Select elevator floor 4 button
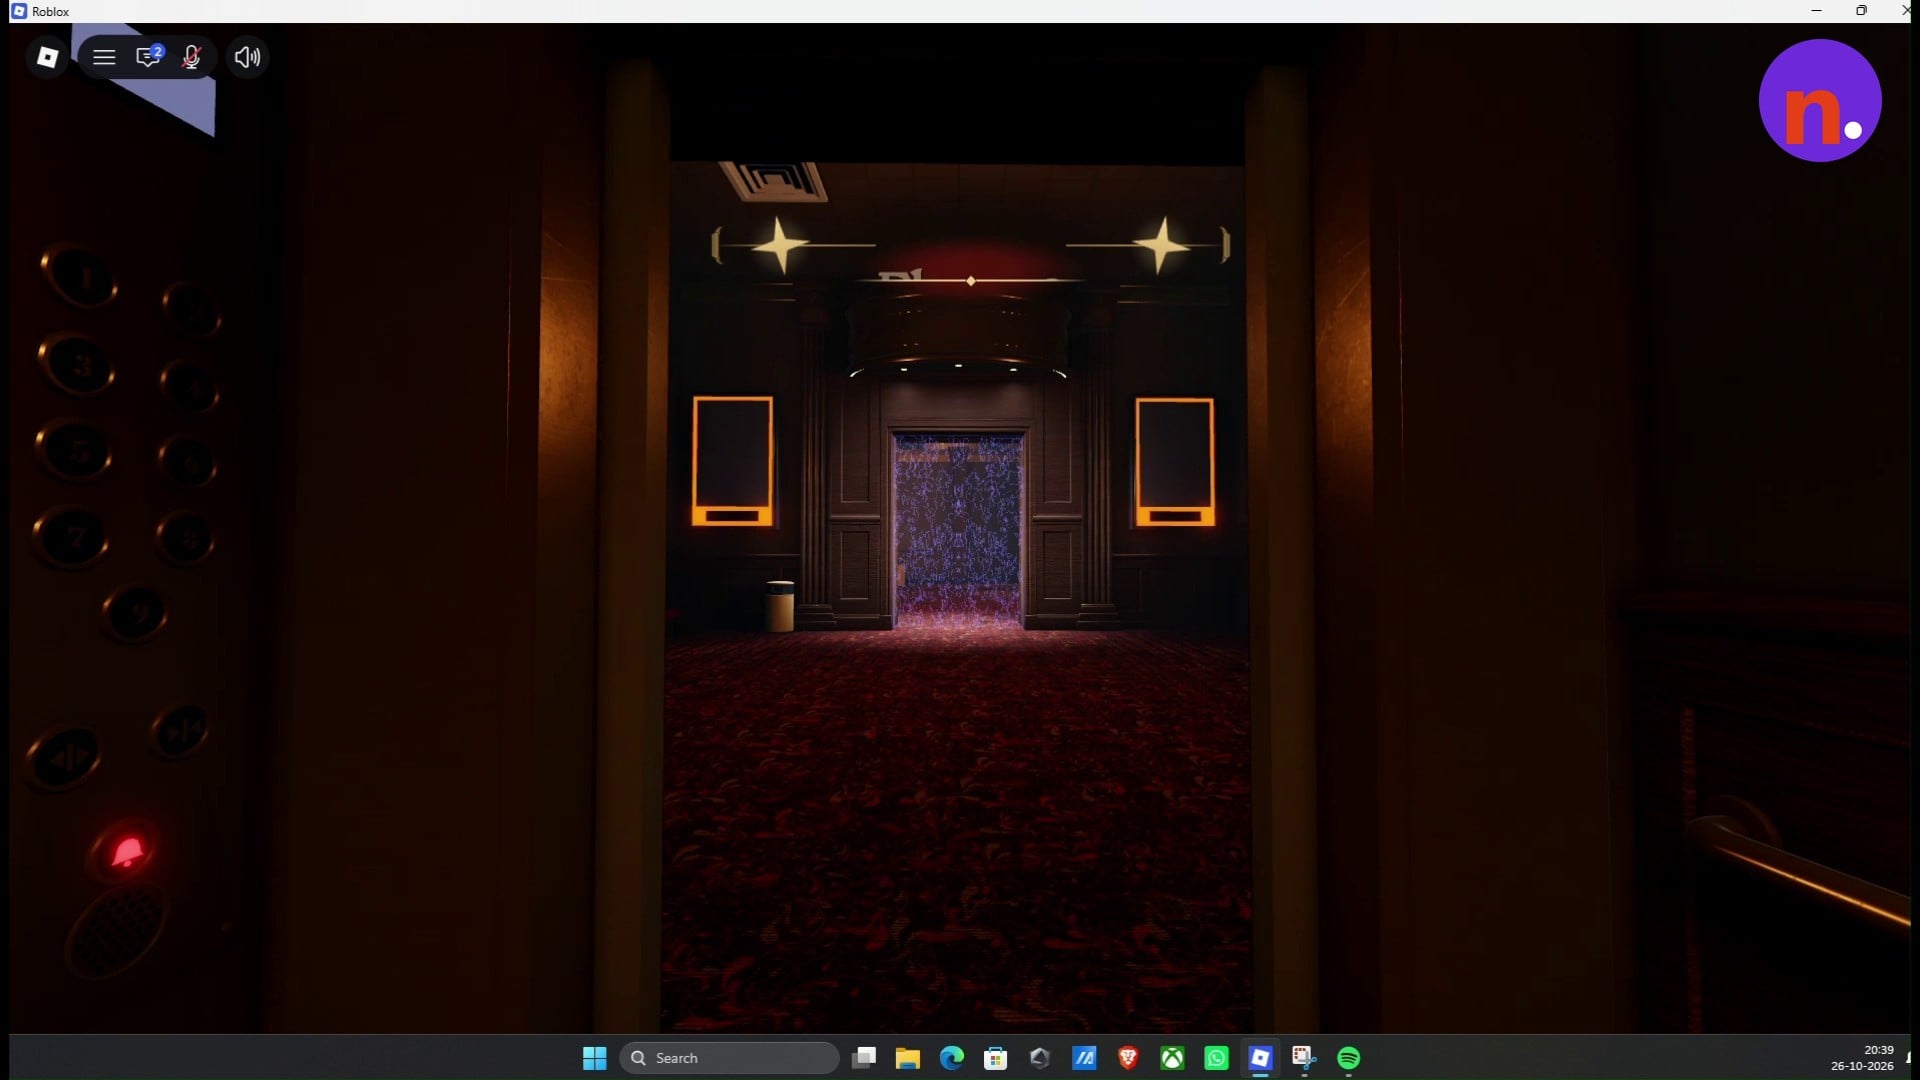The image size is (1920, 1080). (190, 386)
